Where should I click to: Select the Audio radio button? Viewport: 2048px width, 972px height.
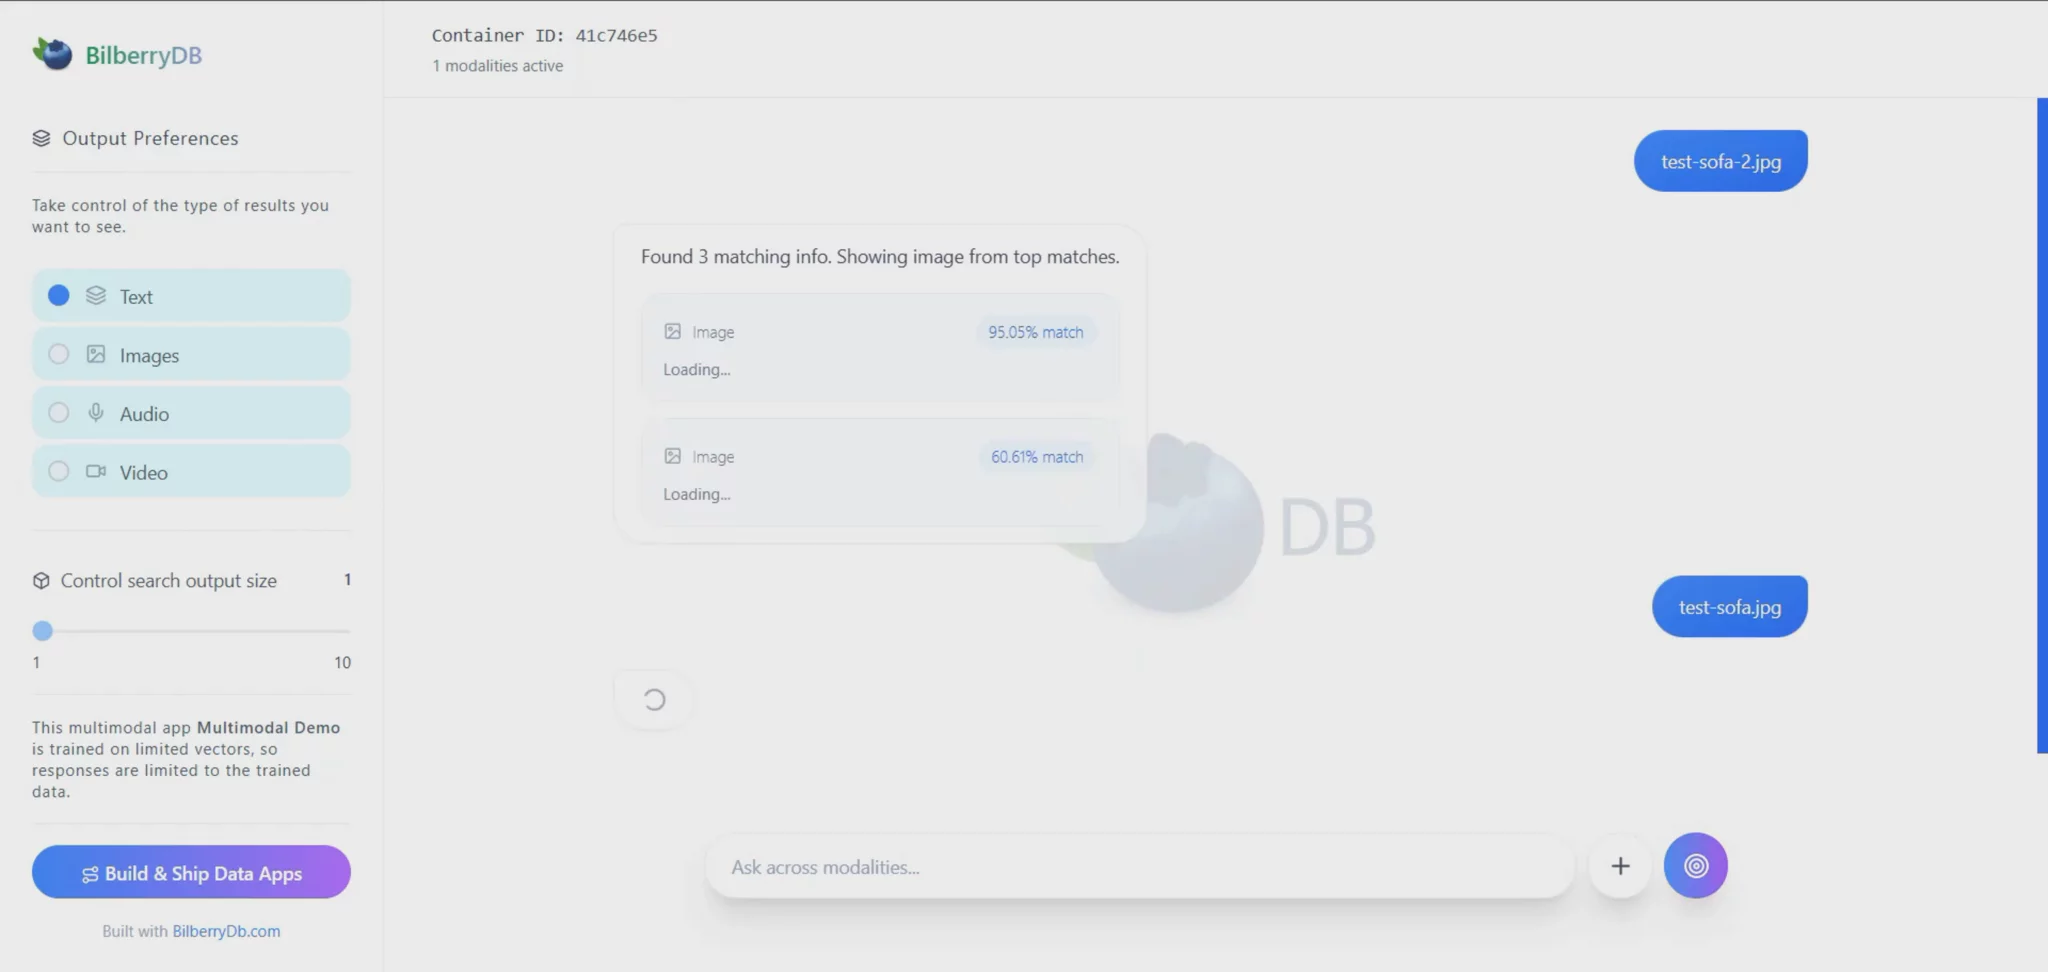(59, 413)
